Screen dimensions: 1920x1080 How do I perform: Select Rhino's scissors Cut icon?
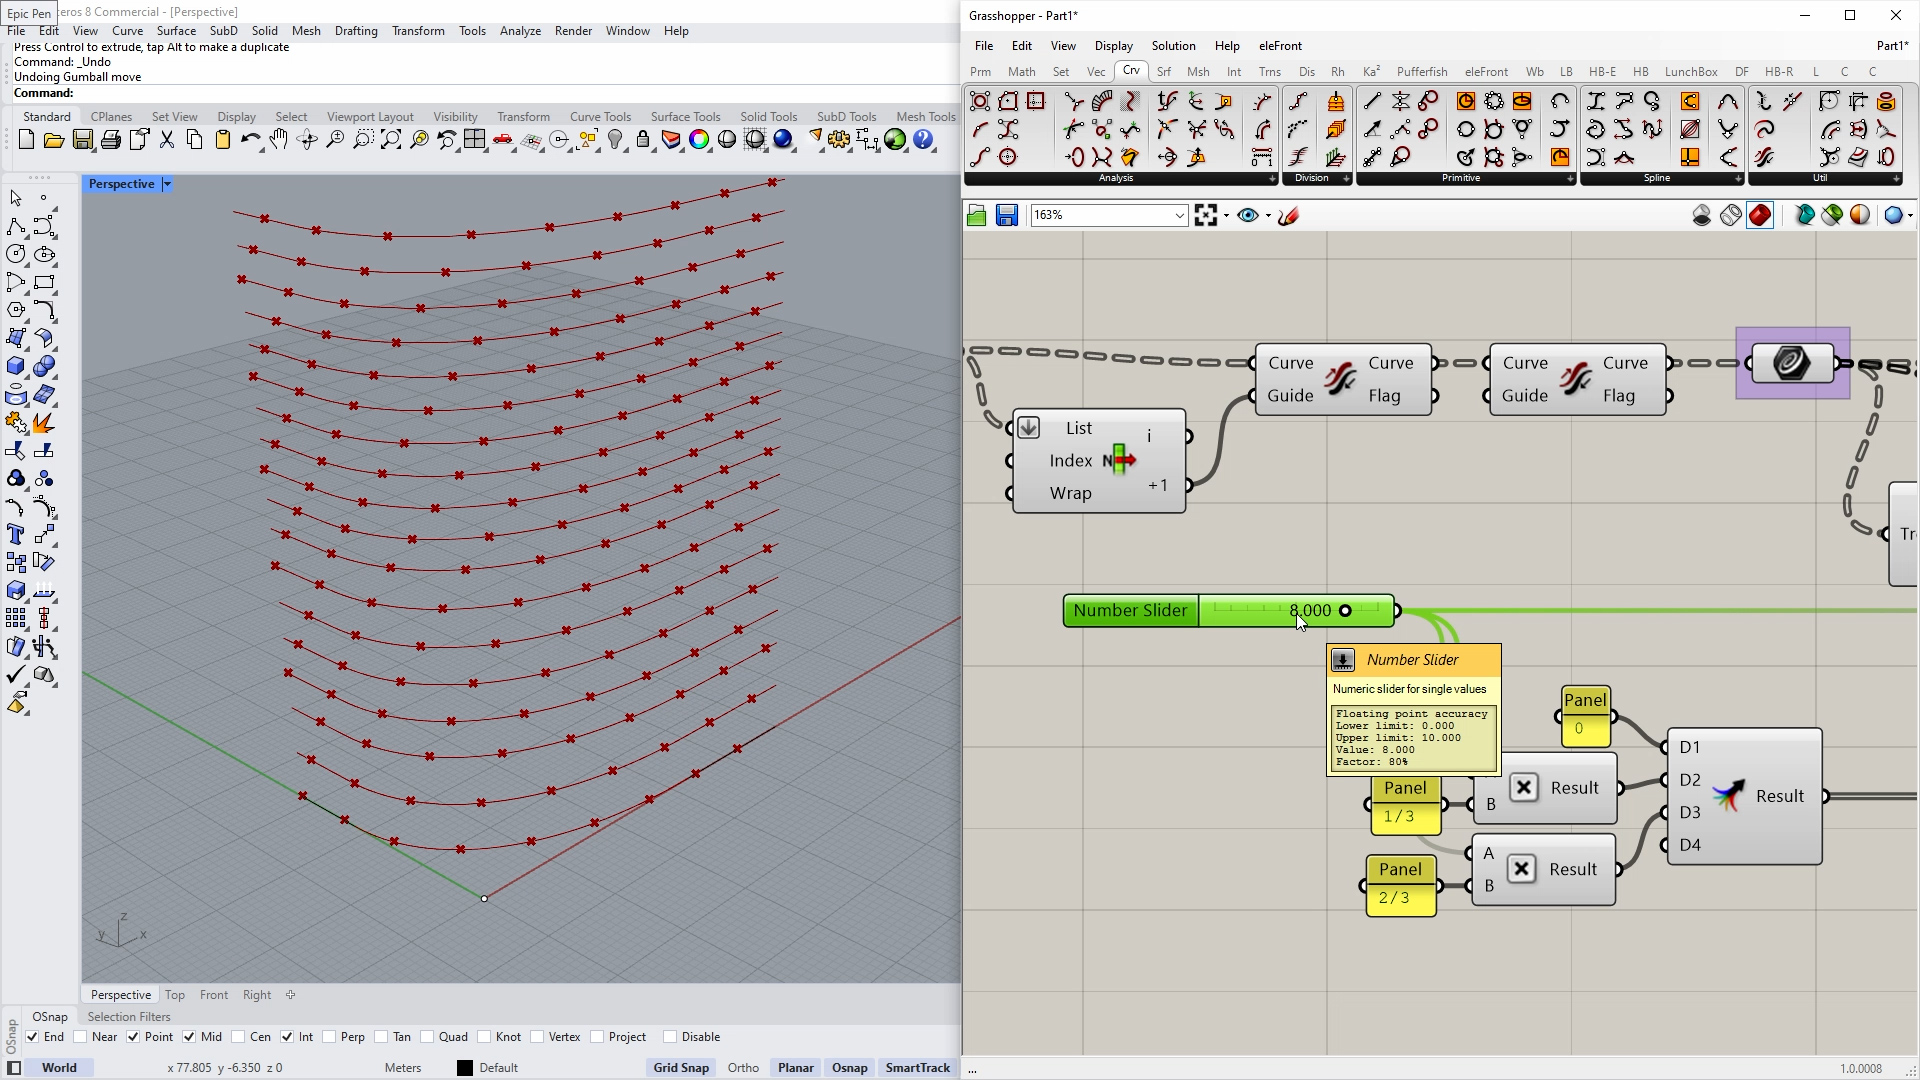click(167, 140)
